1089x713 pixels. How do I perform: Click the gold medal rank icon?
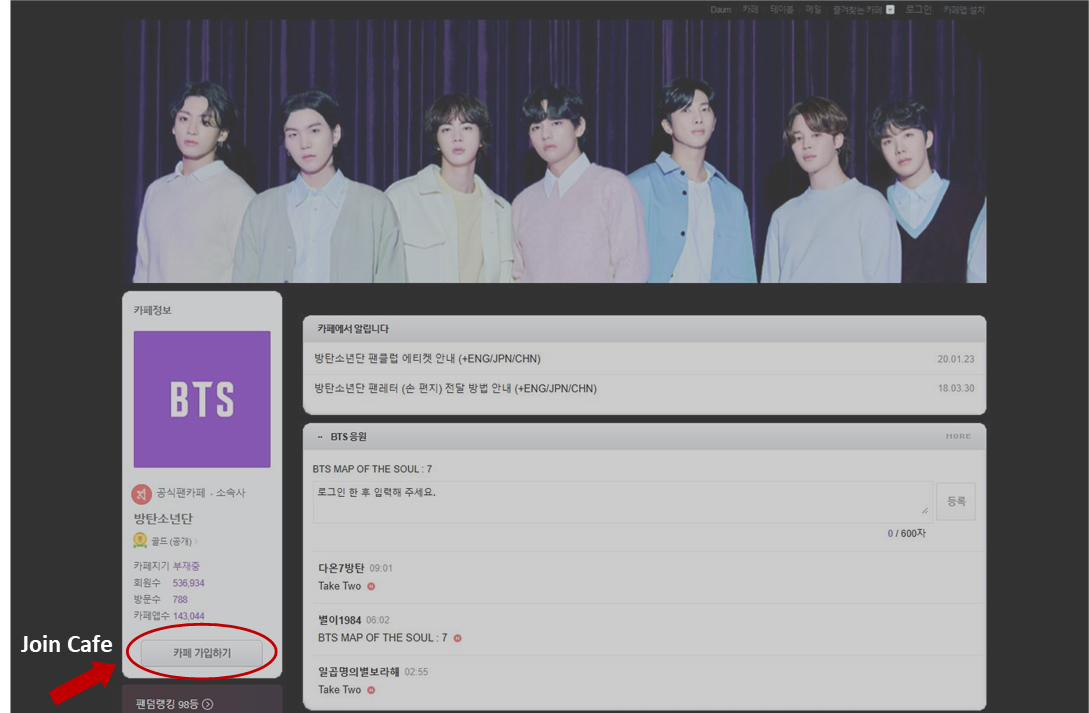[140, 540]
